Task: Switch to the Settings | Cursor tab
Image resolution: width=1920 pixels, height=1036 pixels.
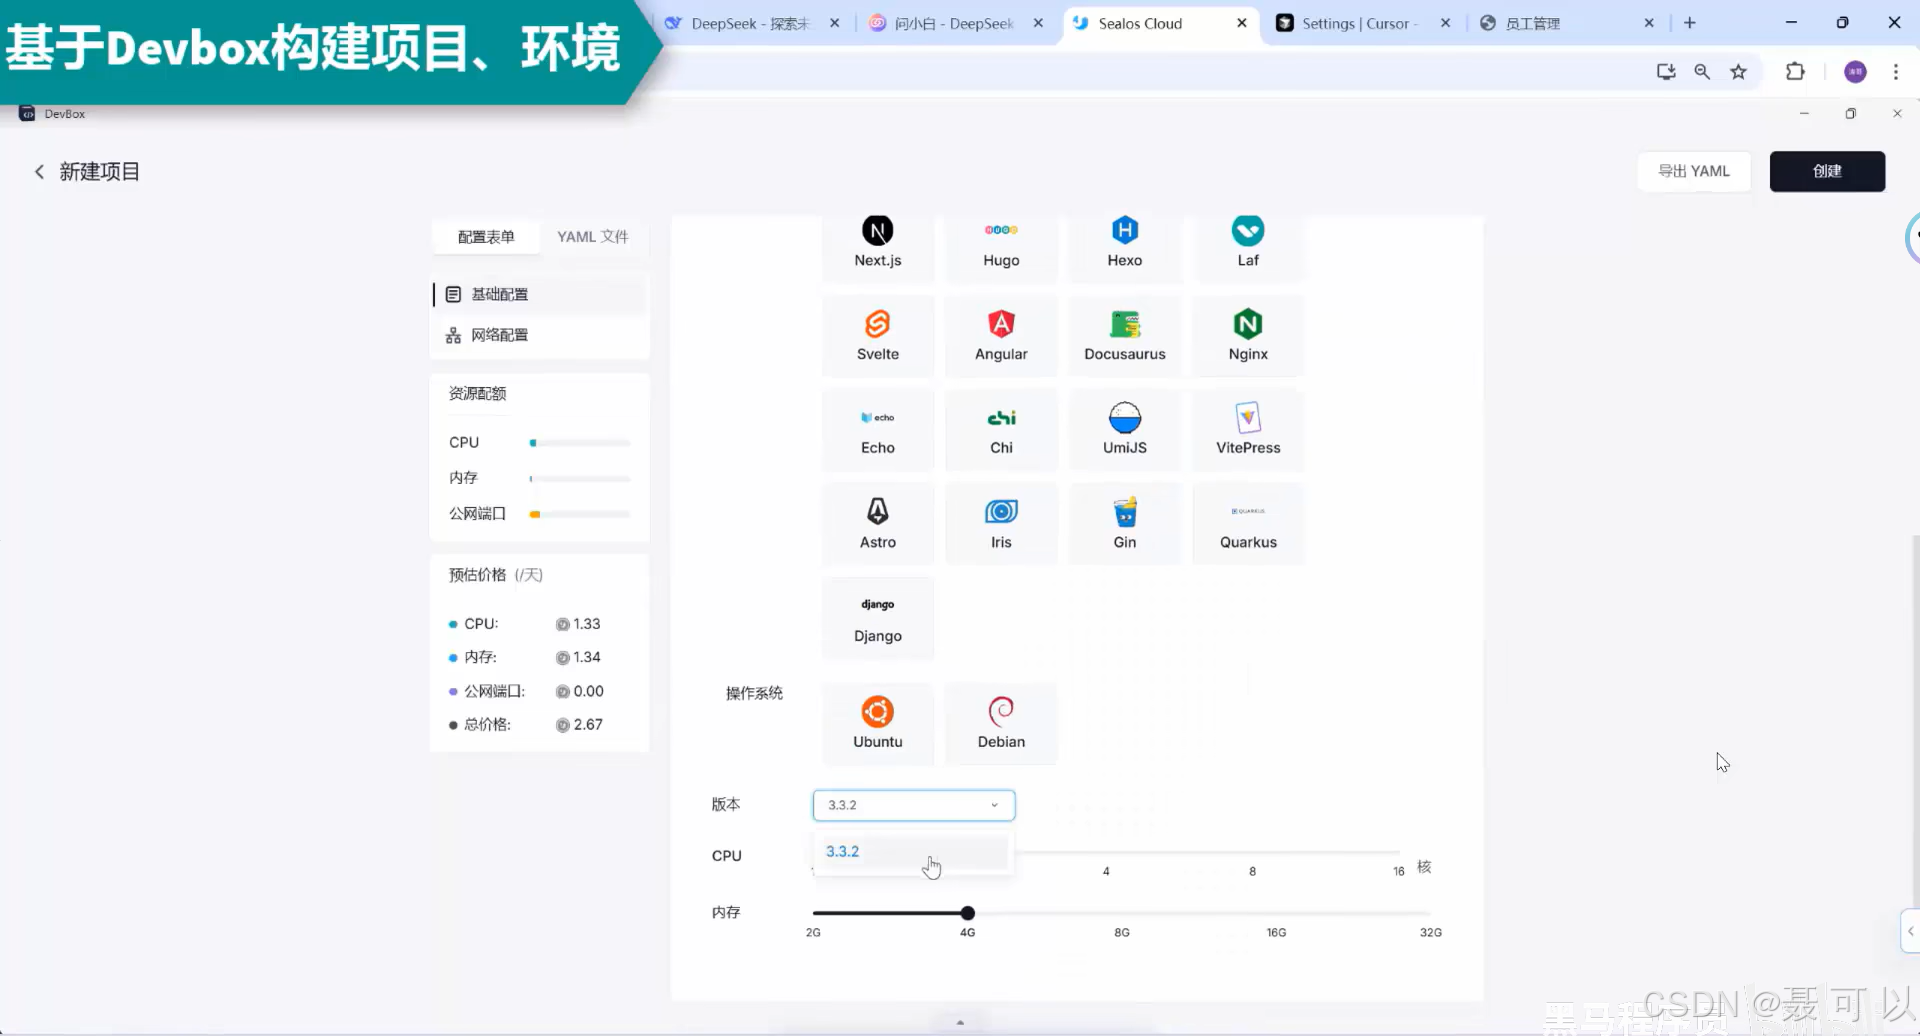Action: pos(1360,23)
